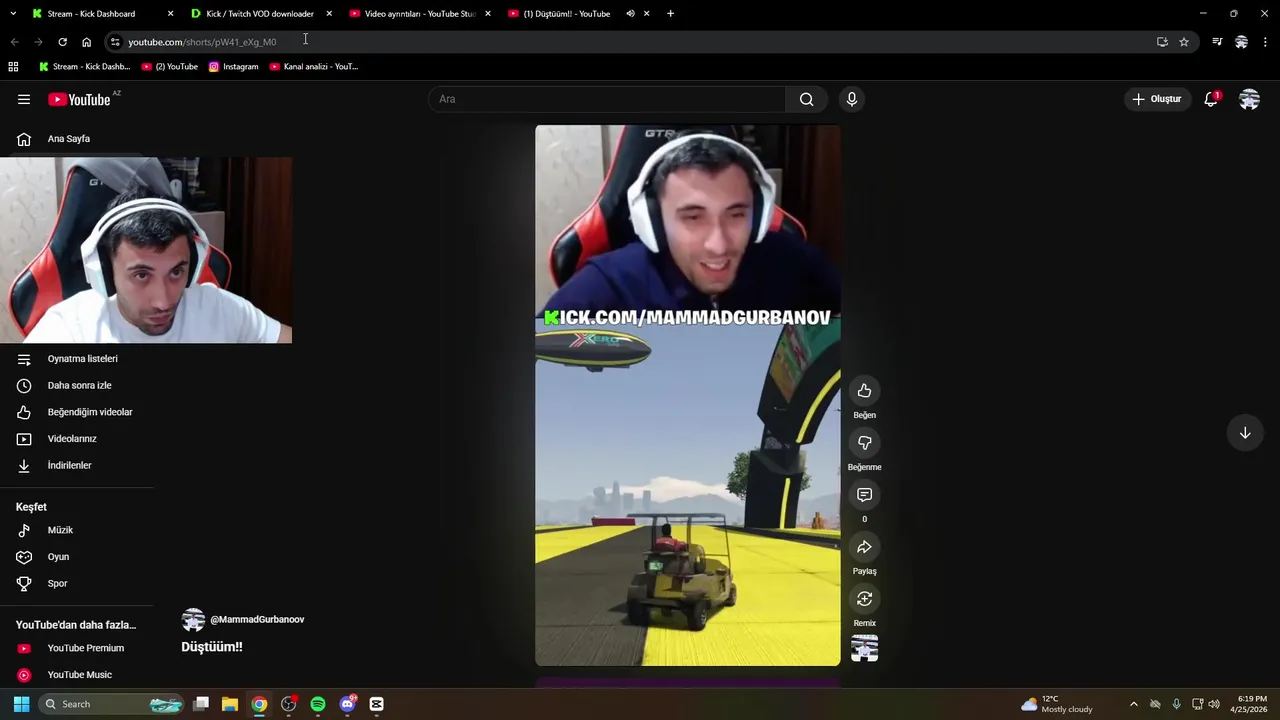Open the YouTube hamburger guide menu
This screenshot has width=1280, height=720.
[x=24, y=99]
